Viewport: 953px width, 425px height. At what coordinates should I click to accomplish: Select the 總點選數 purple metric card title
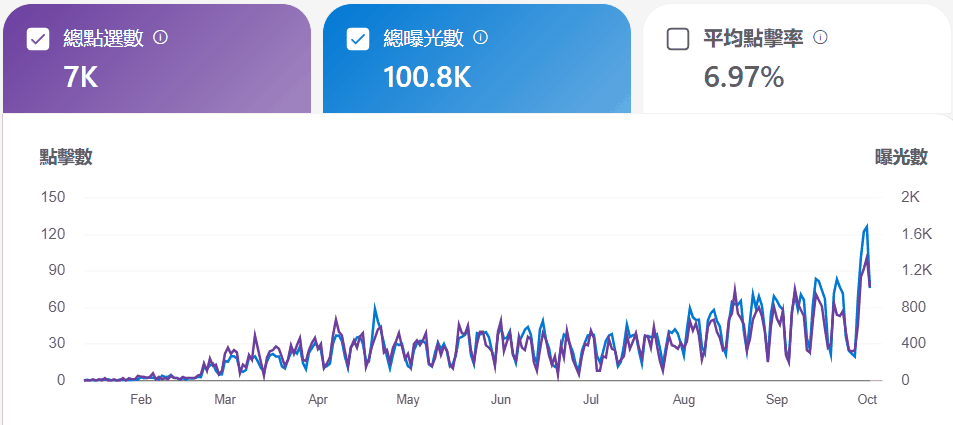(103, 38)
